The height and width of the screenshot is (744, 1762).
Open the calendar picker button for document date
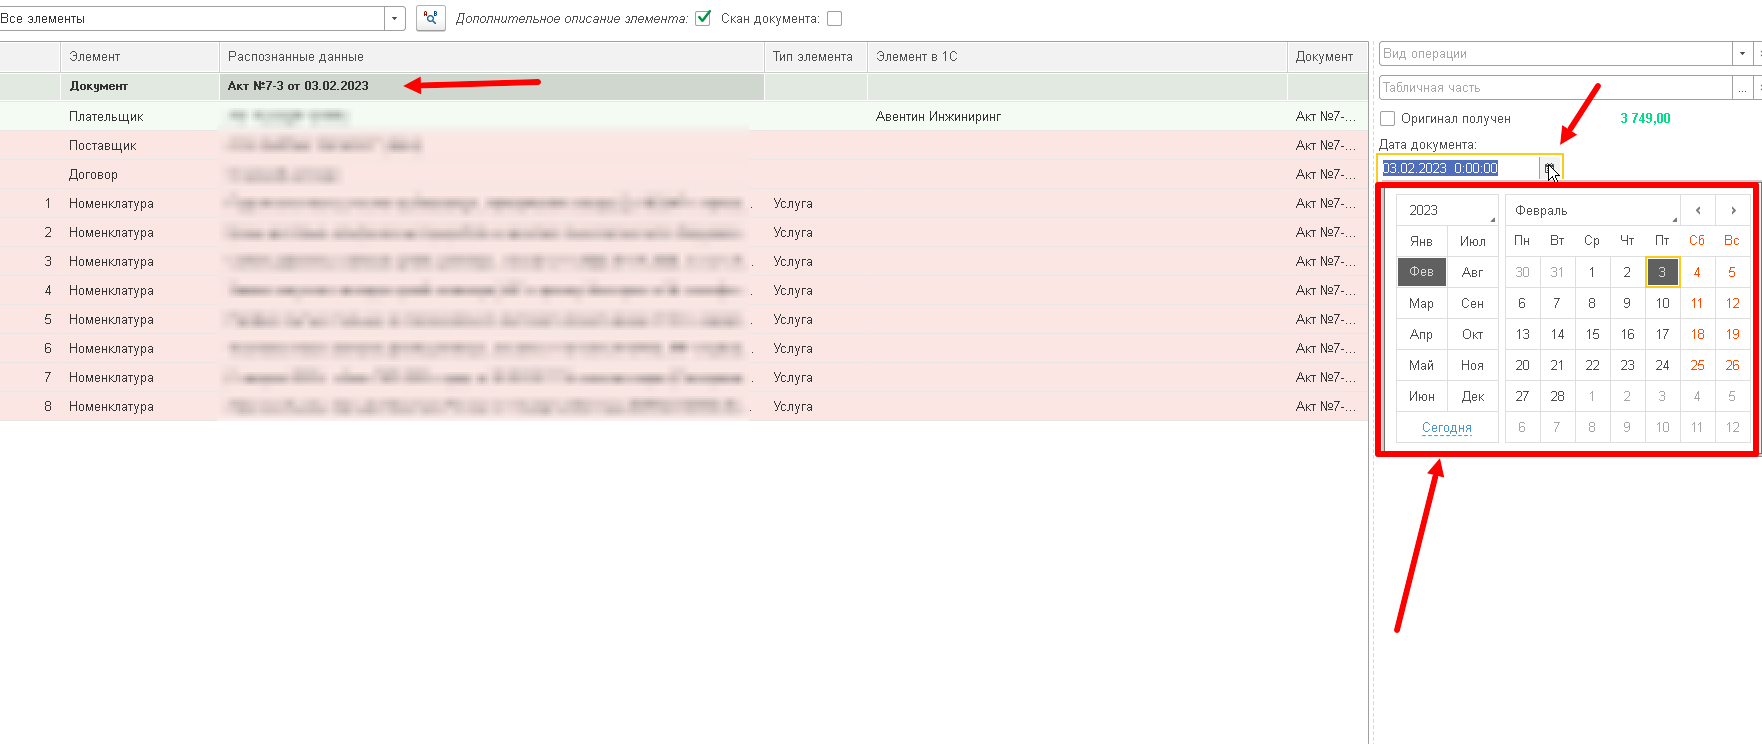coord(1550,168)
